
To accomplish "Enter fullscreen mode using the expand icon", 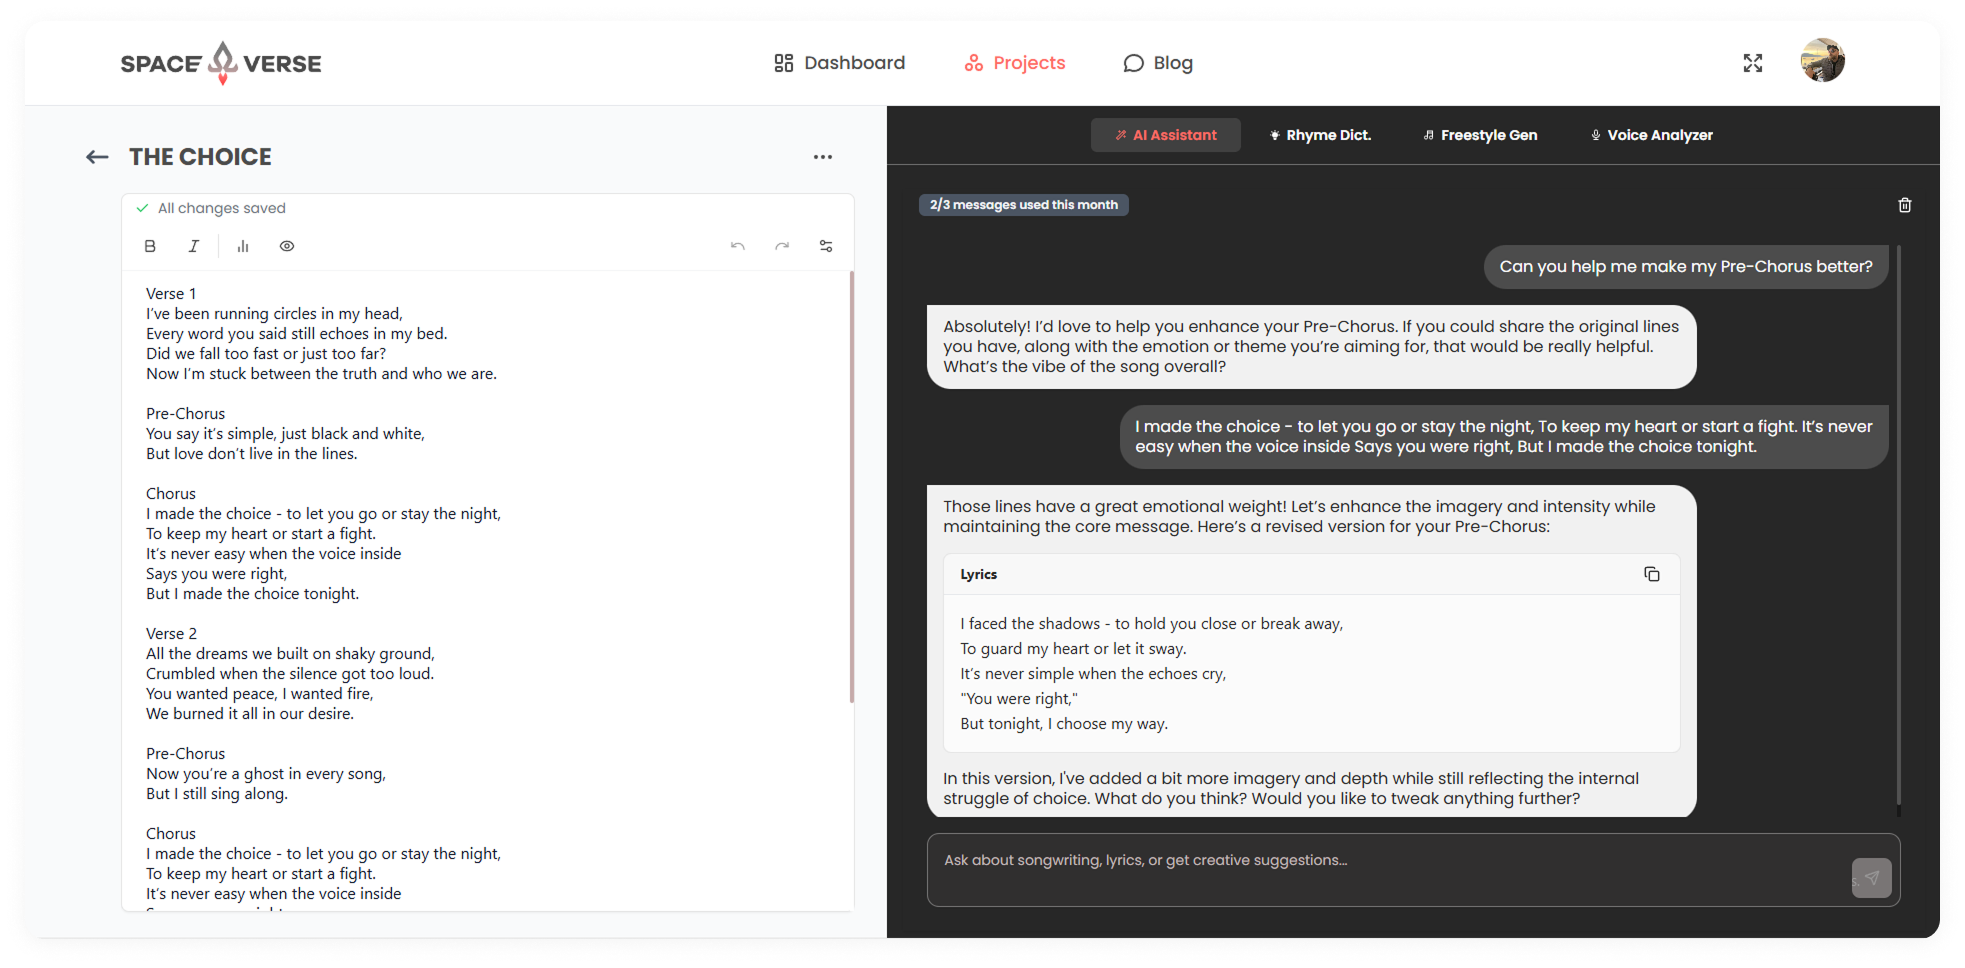I will click(x=1753, y=63).
